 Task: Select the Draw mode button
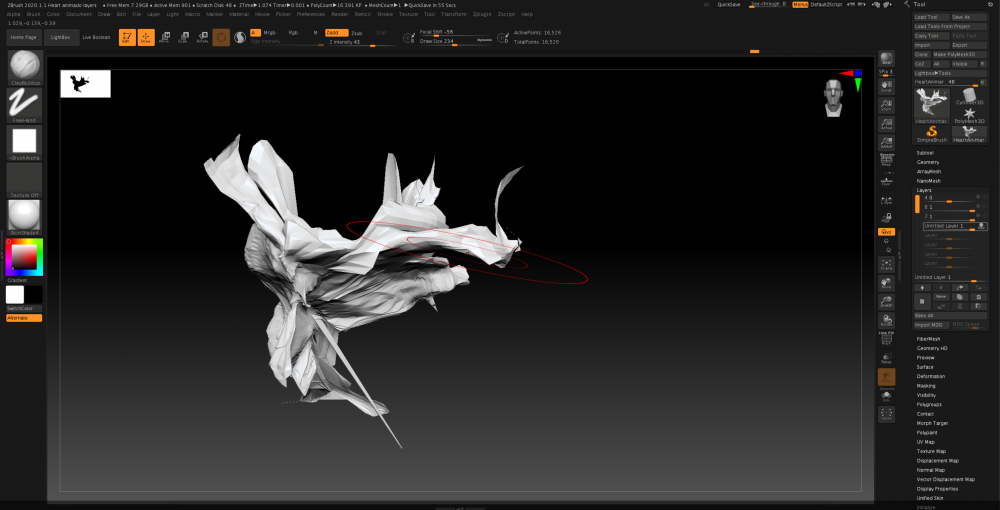click(x=146, y=38)
